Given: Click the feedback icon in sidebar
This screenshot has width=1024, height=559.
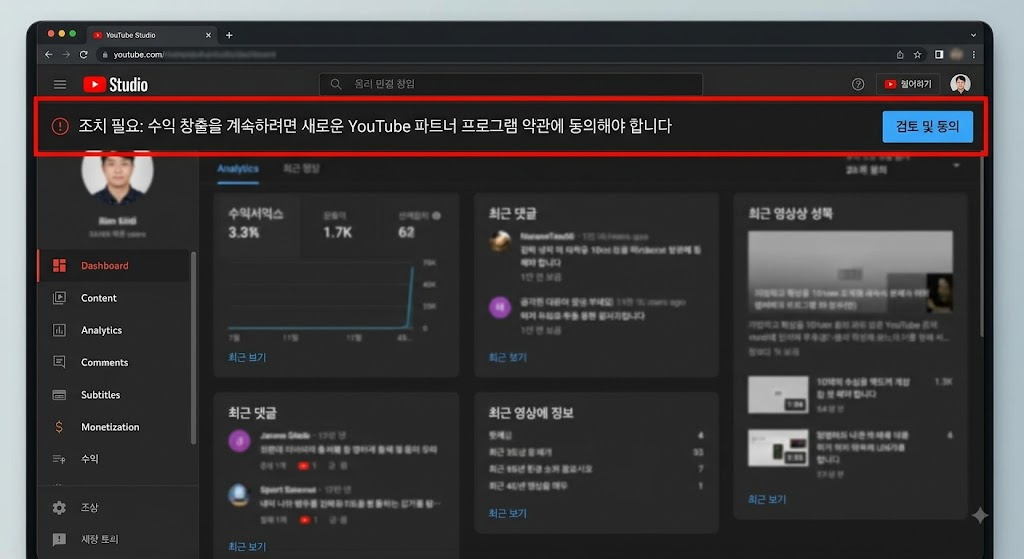Looking at the screenshot, I should point(59,539).
